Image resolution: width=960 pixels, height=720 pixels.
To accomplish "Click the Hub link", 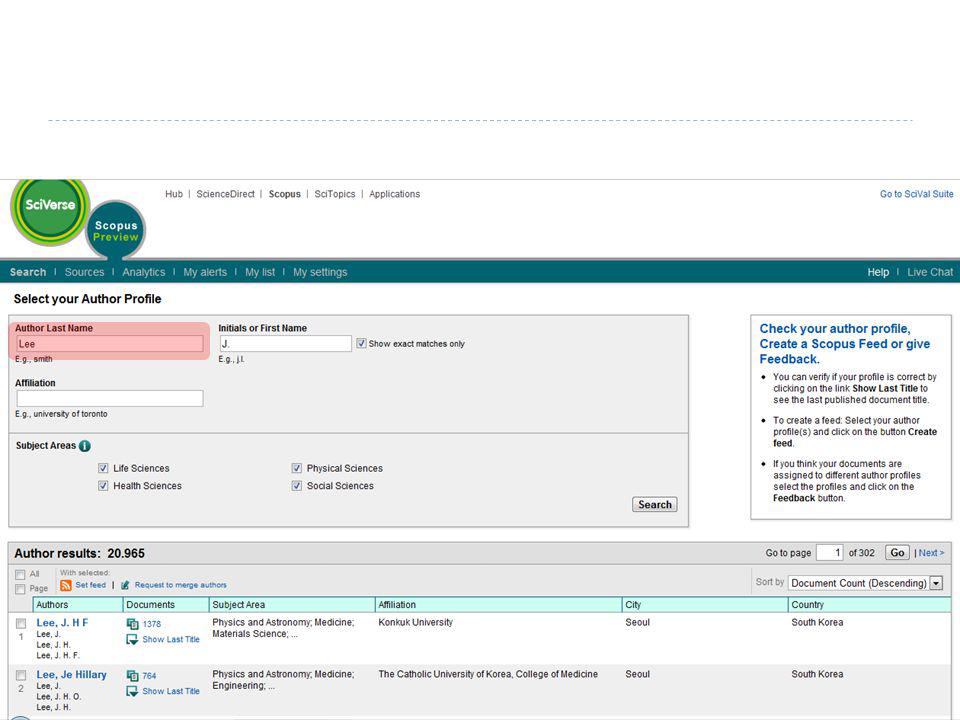I will pyautogui.click(x=174, y=194).
